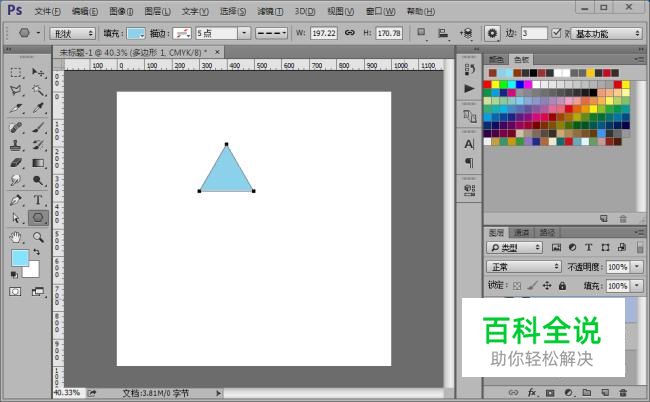
Task: Open path operations in options bar
Action: [422, 33]
